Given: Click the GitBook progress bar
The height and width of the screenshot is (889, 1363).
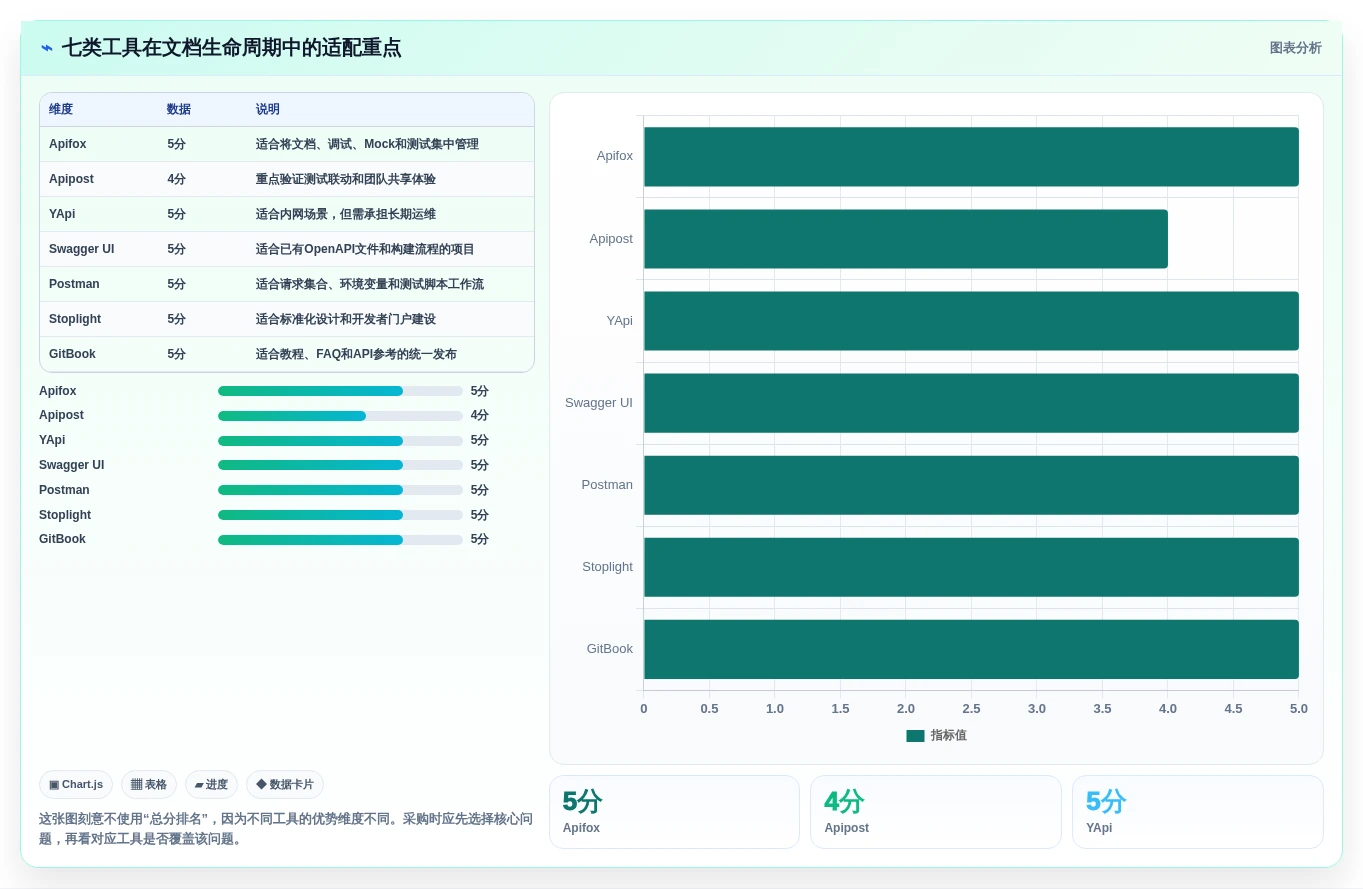Looking at the screenshot, I should [x=340, y=539].
